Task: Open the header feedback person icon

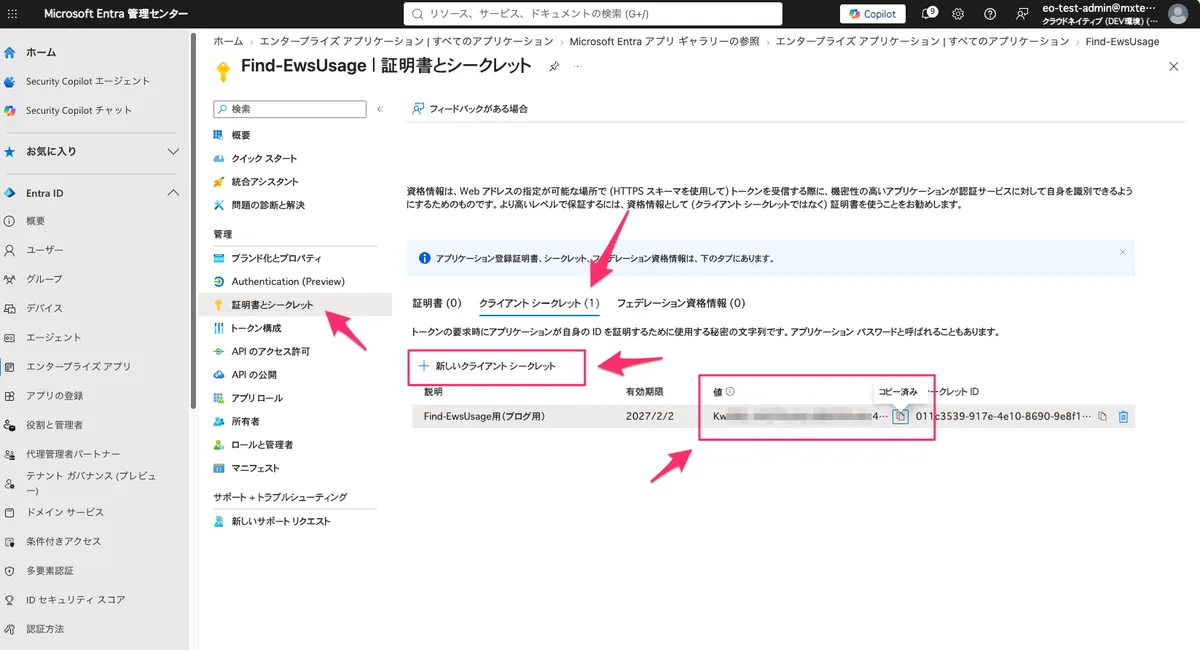Action: point(1021,14)
